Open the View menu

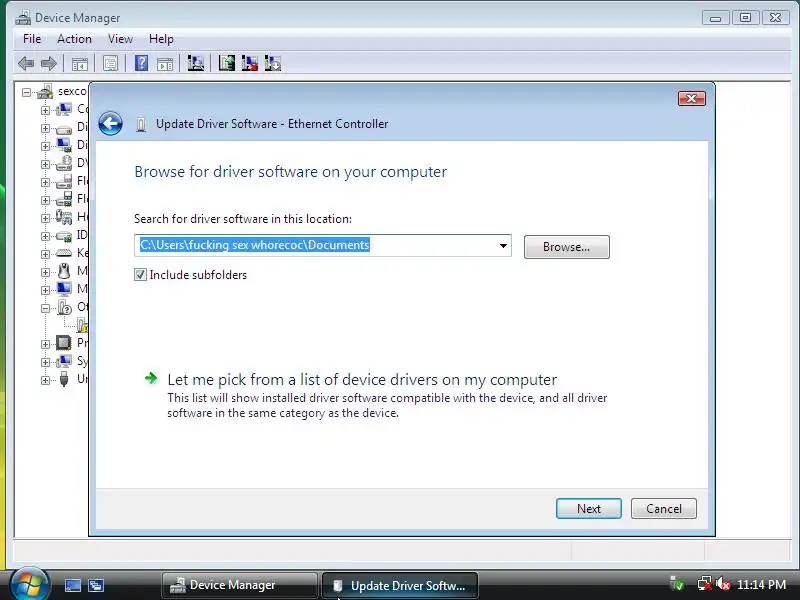pyautogui.click(x=120, y=39)
